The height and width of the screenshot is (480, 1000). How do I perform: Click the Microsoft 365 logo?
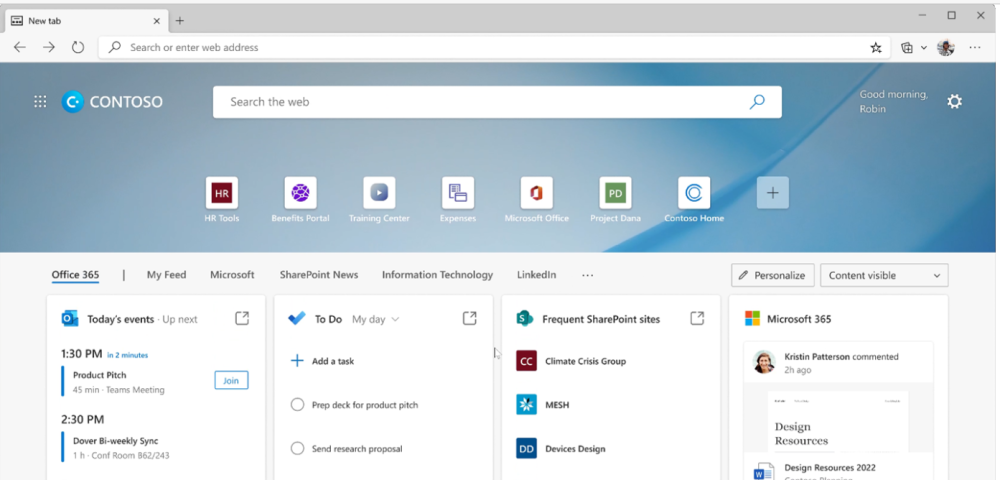(753, 319)
